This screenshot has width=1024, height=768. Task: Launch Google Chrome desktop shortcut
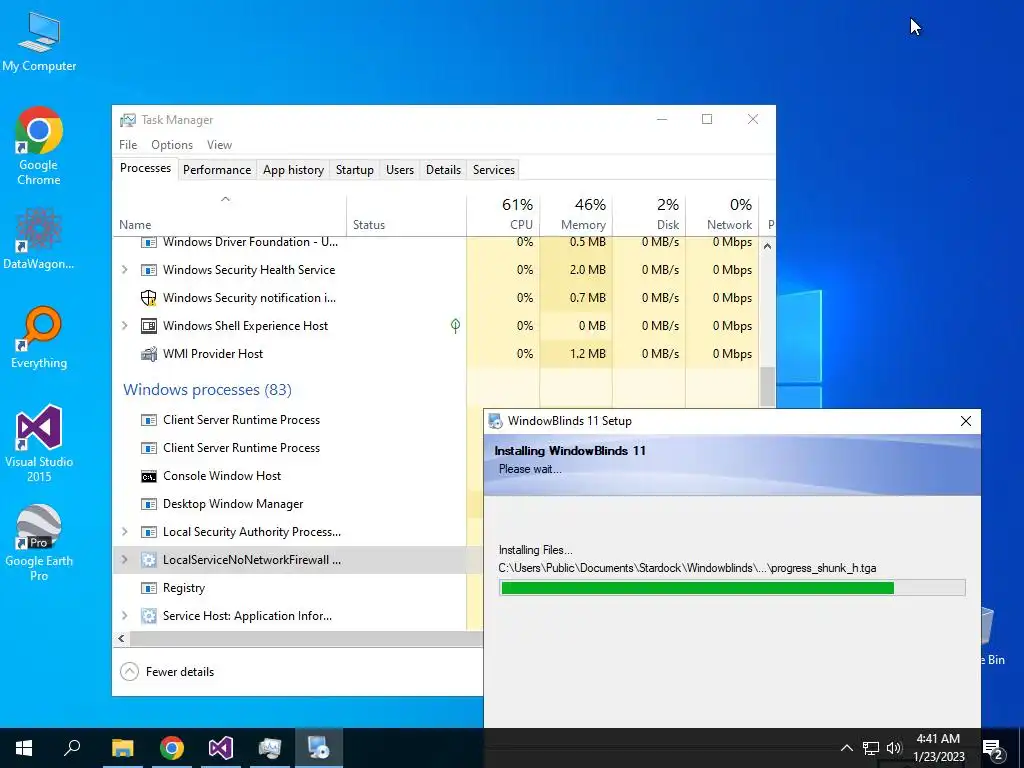point(39,146)
